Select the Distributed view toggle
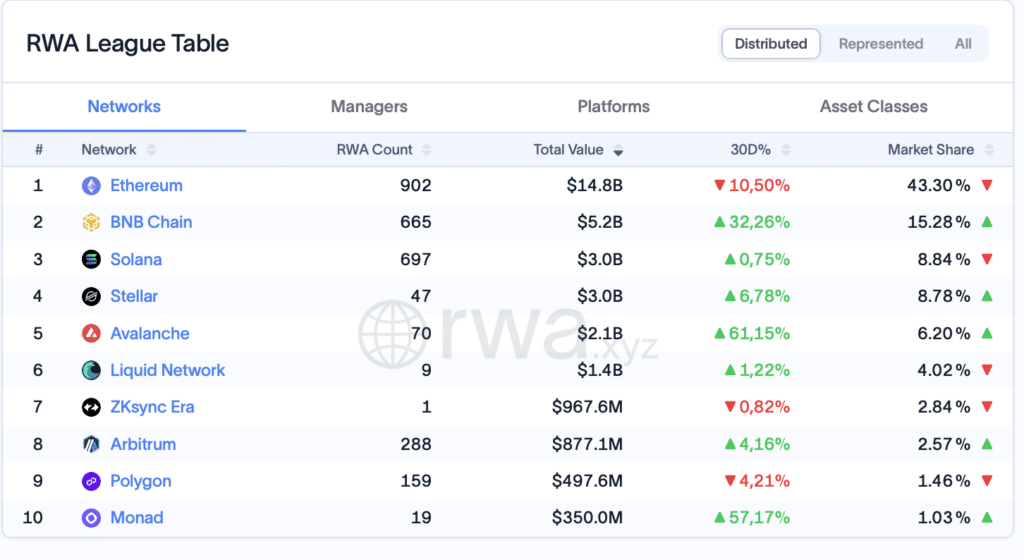The height and width of the screenshot is (560, 1024). coord(771,44)
